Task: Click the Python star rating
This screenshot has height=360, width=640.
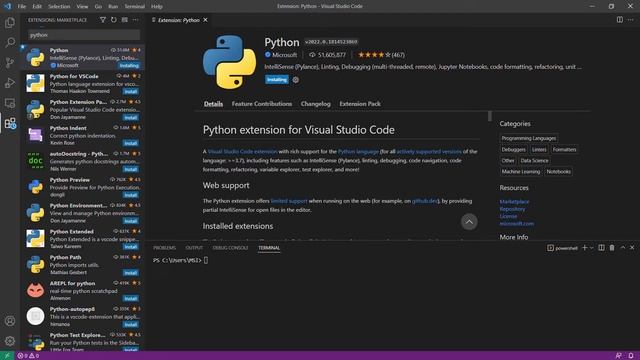Action: (381, 55)
